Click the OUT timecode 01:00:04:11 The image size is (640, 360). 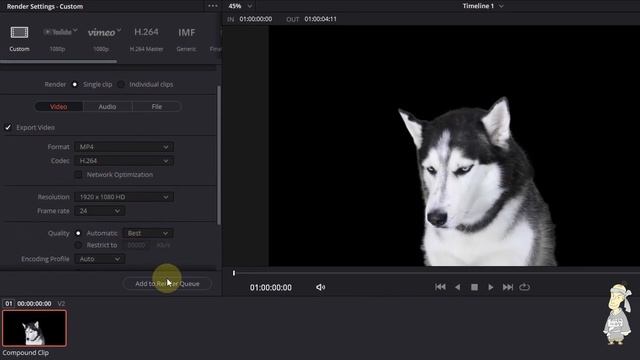(320, 19)
